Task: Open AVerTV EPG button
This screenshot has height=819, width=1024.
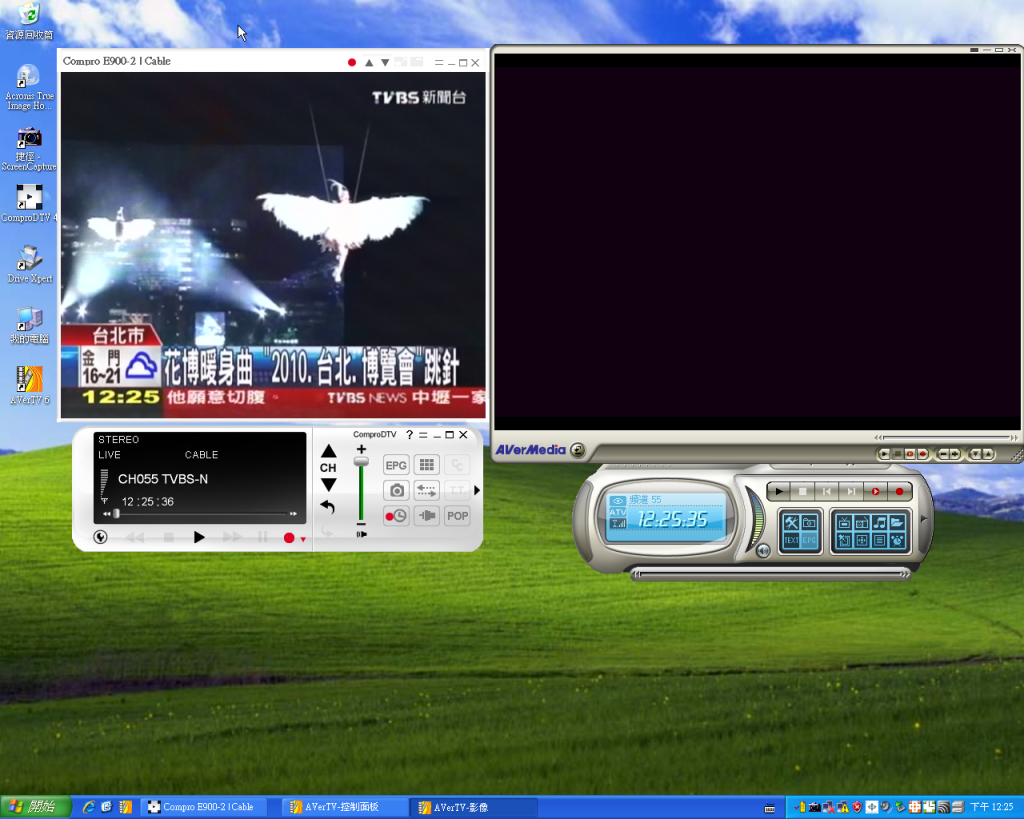Action: click(809, 540)
